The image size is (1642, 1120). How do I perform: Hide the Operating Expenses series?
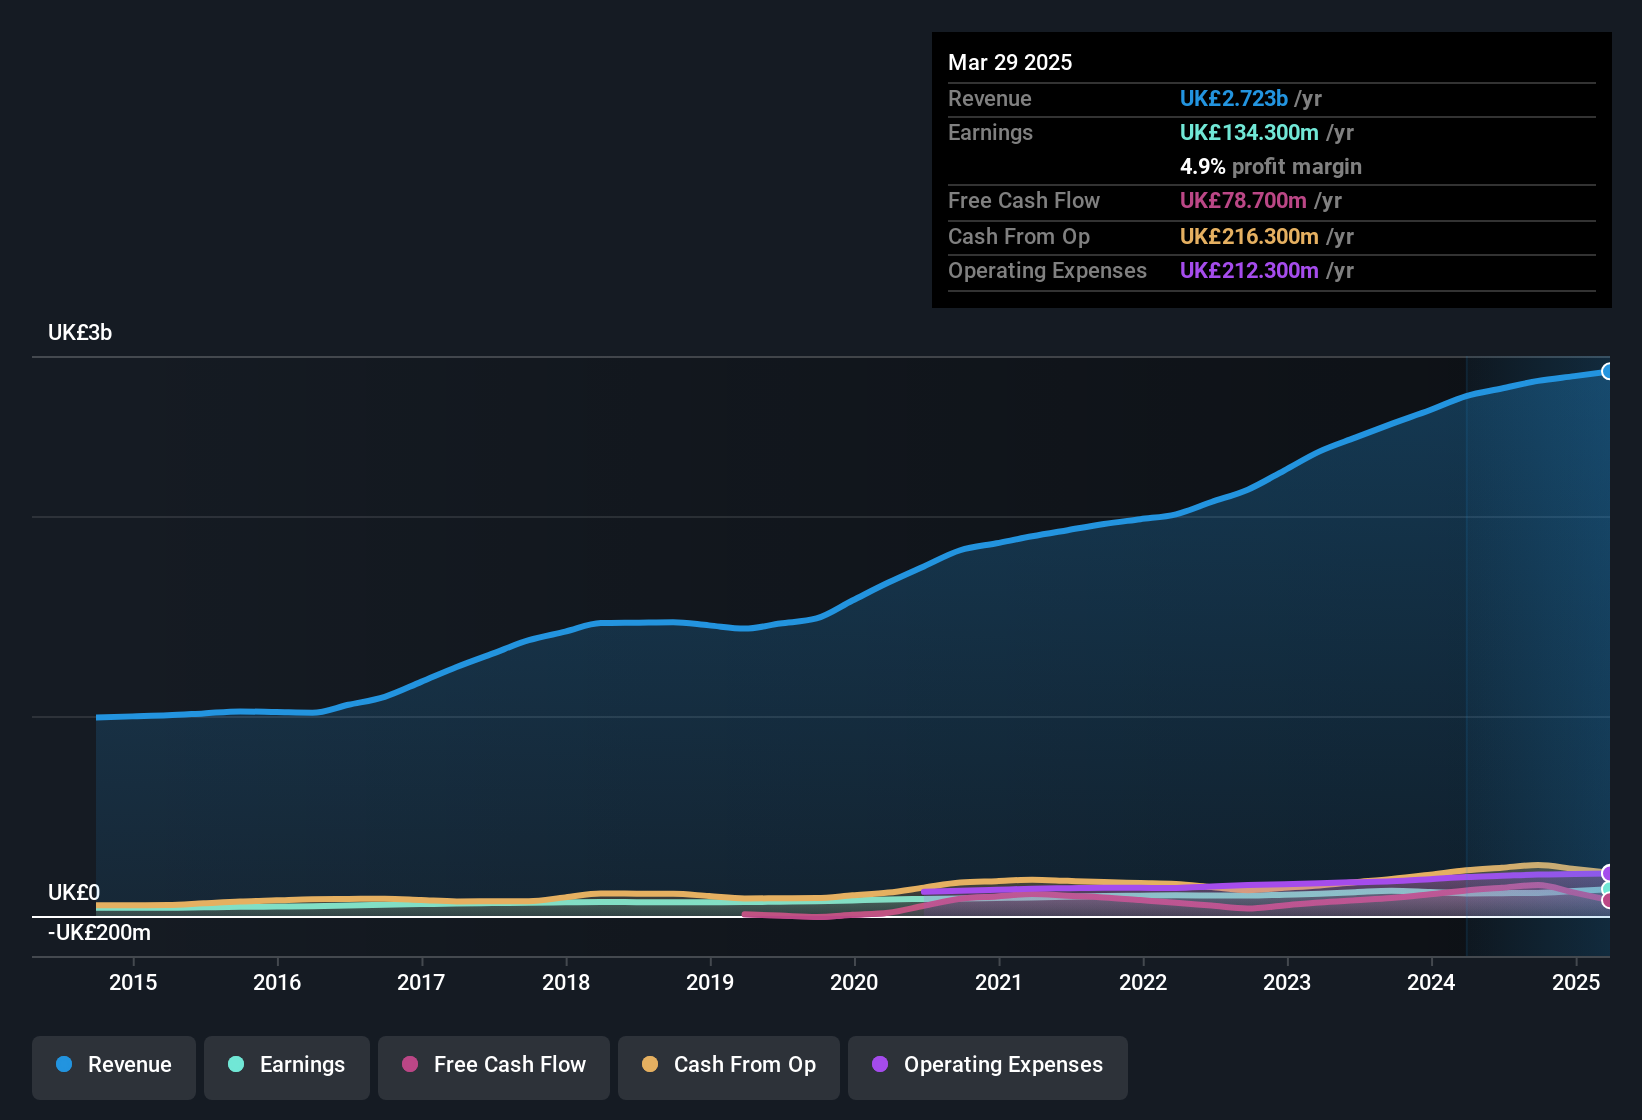tap(987, 1066)
